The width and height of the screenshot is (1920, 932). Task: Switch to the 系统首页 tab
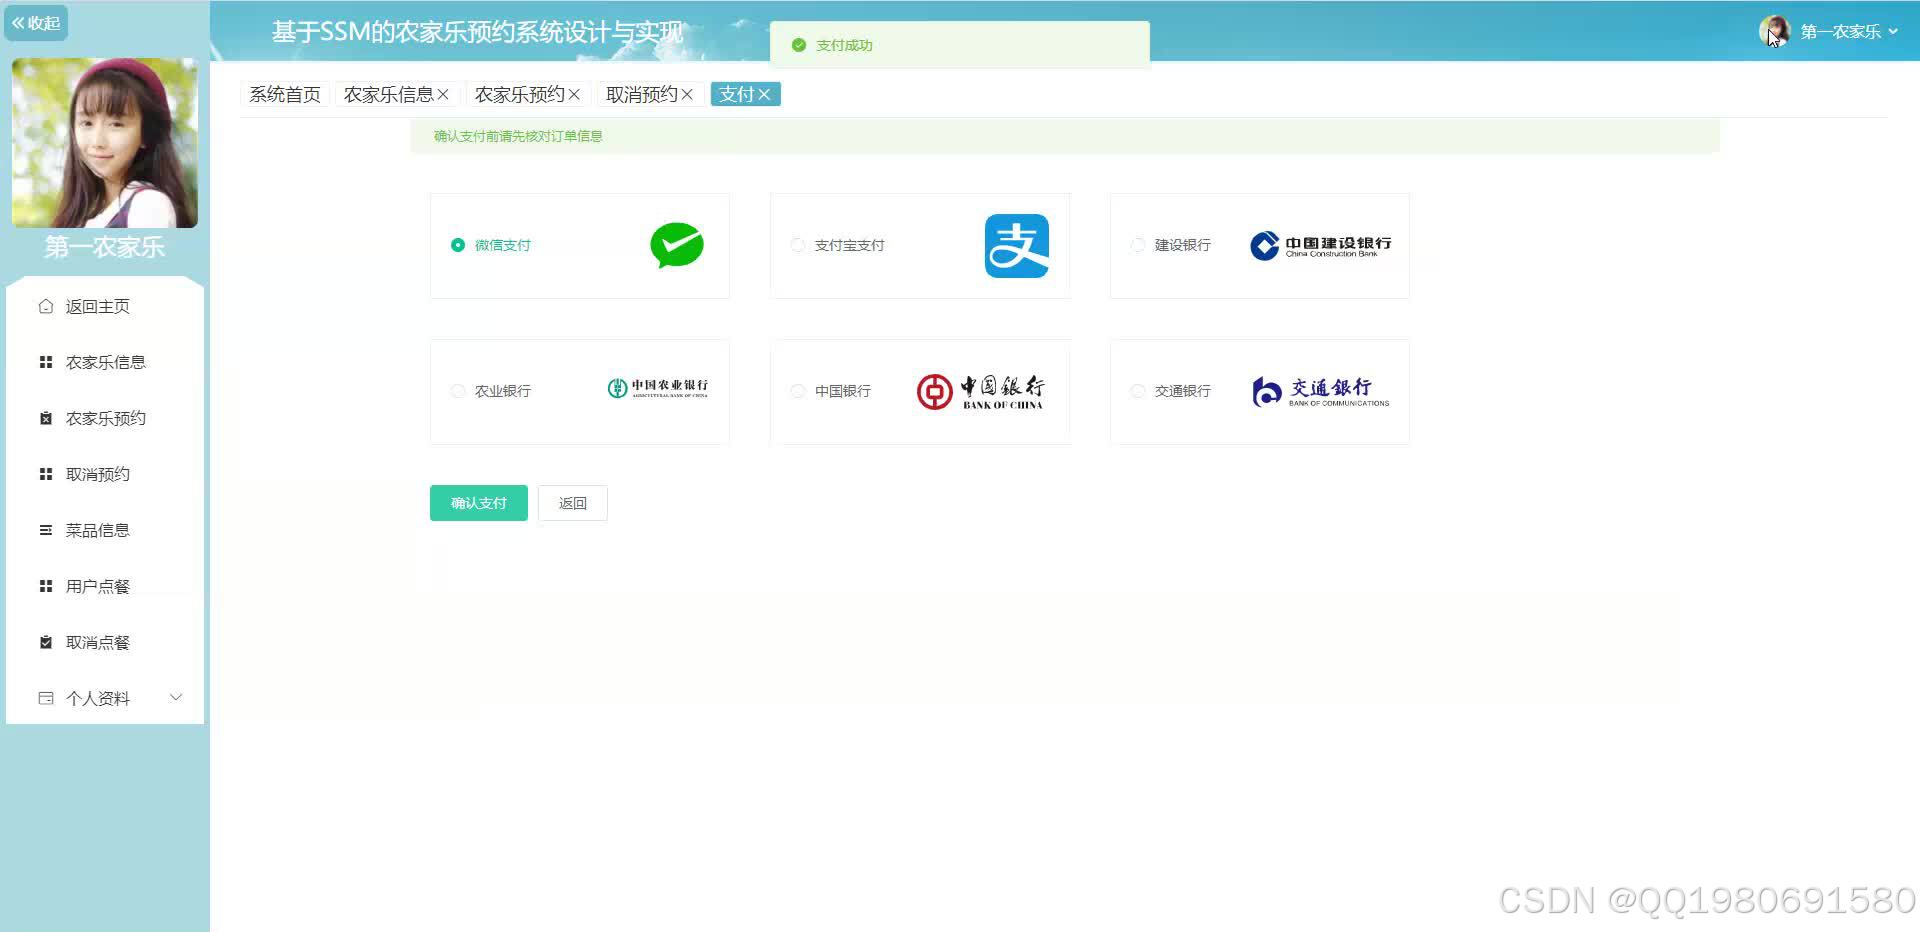click(x=284, y=93)
